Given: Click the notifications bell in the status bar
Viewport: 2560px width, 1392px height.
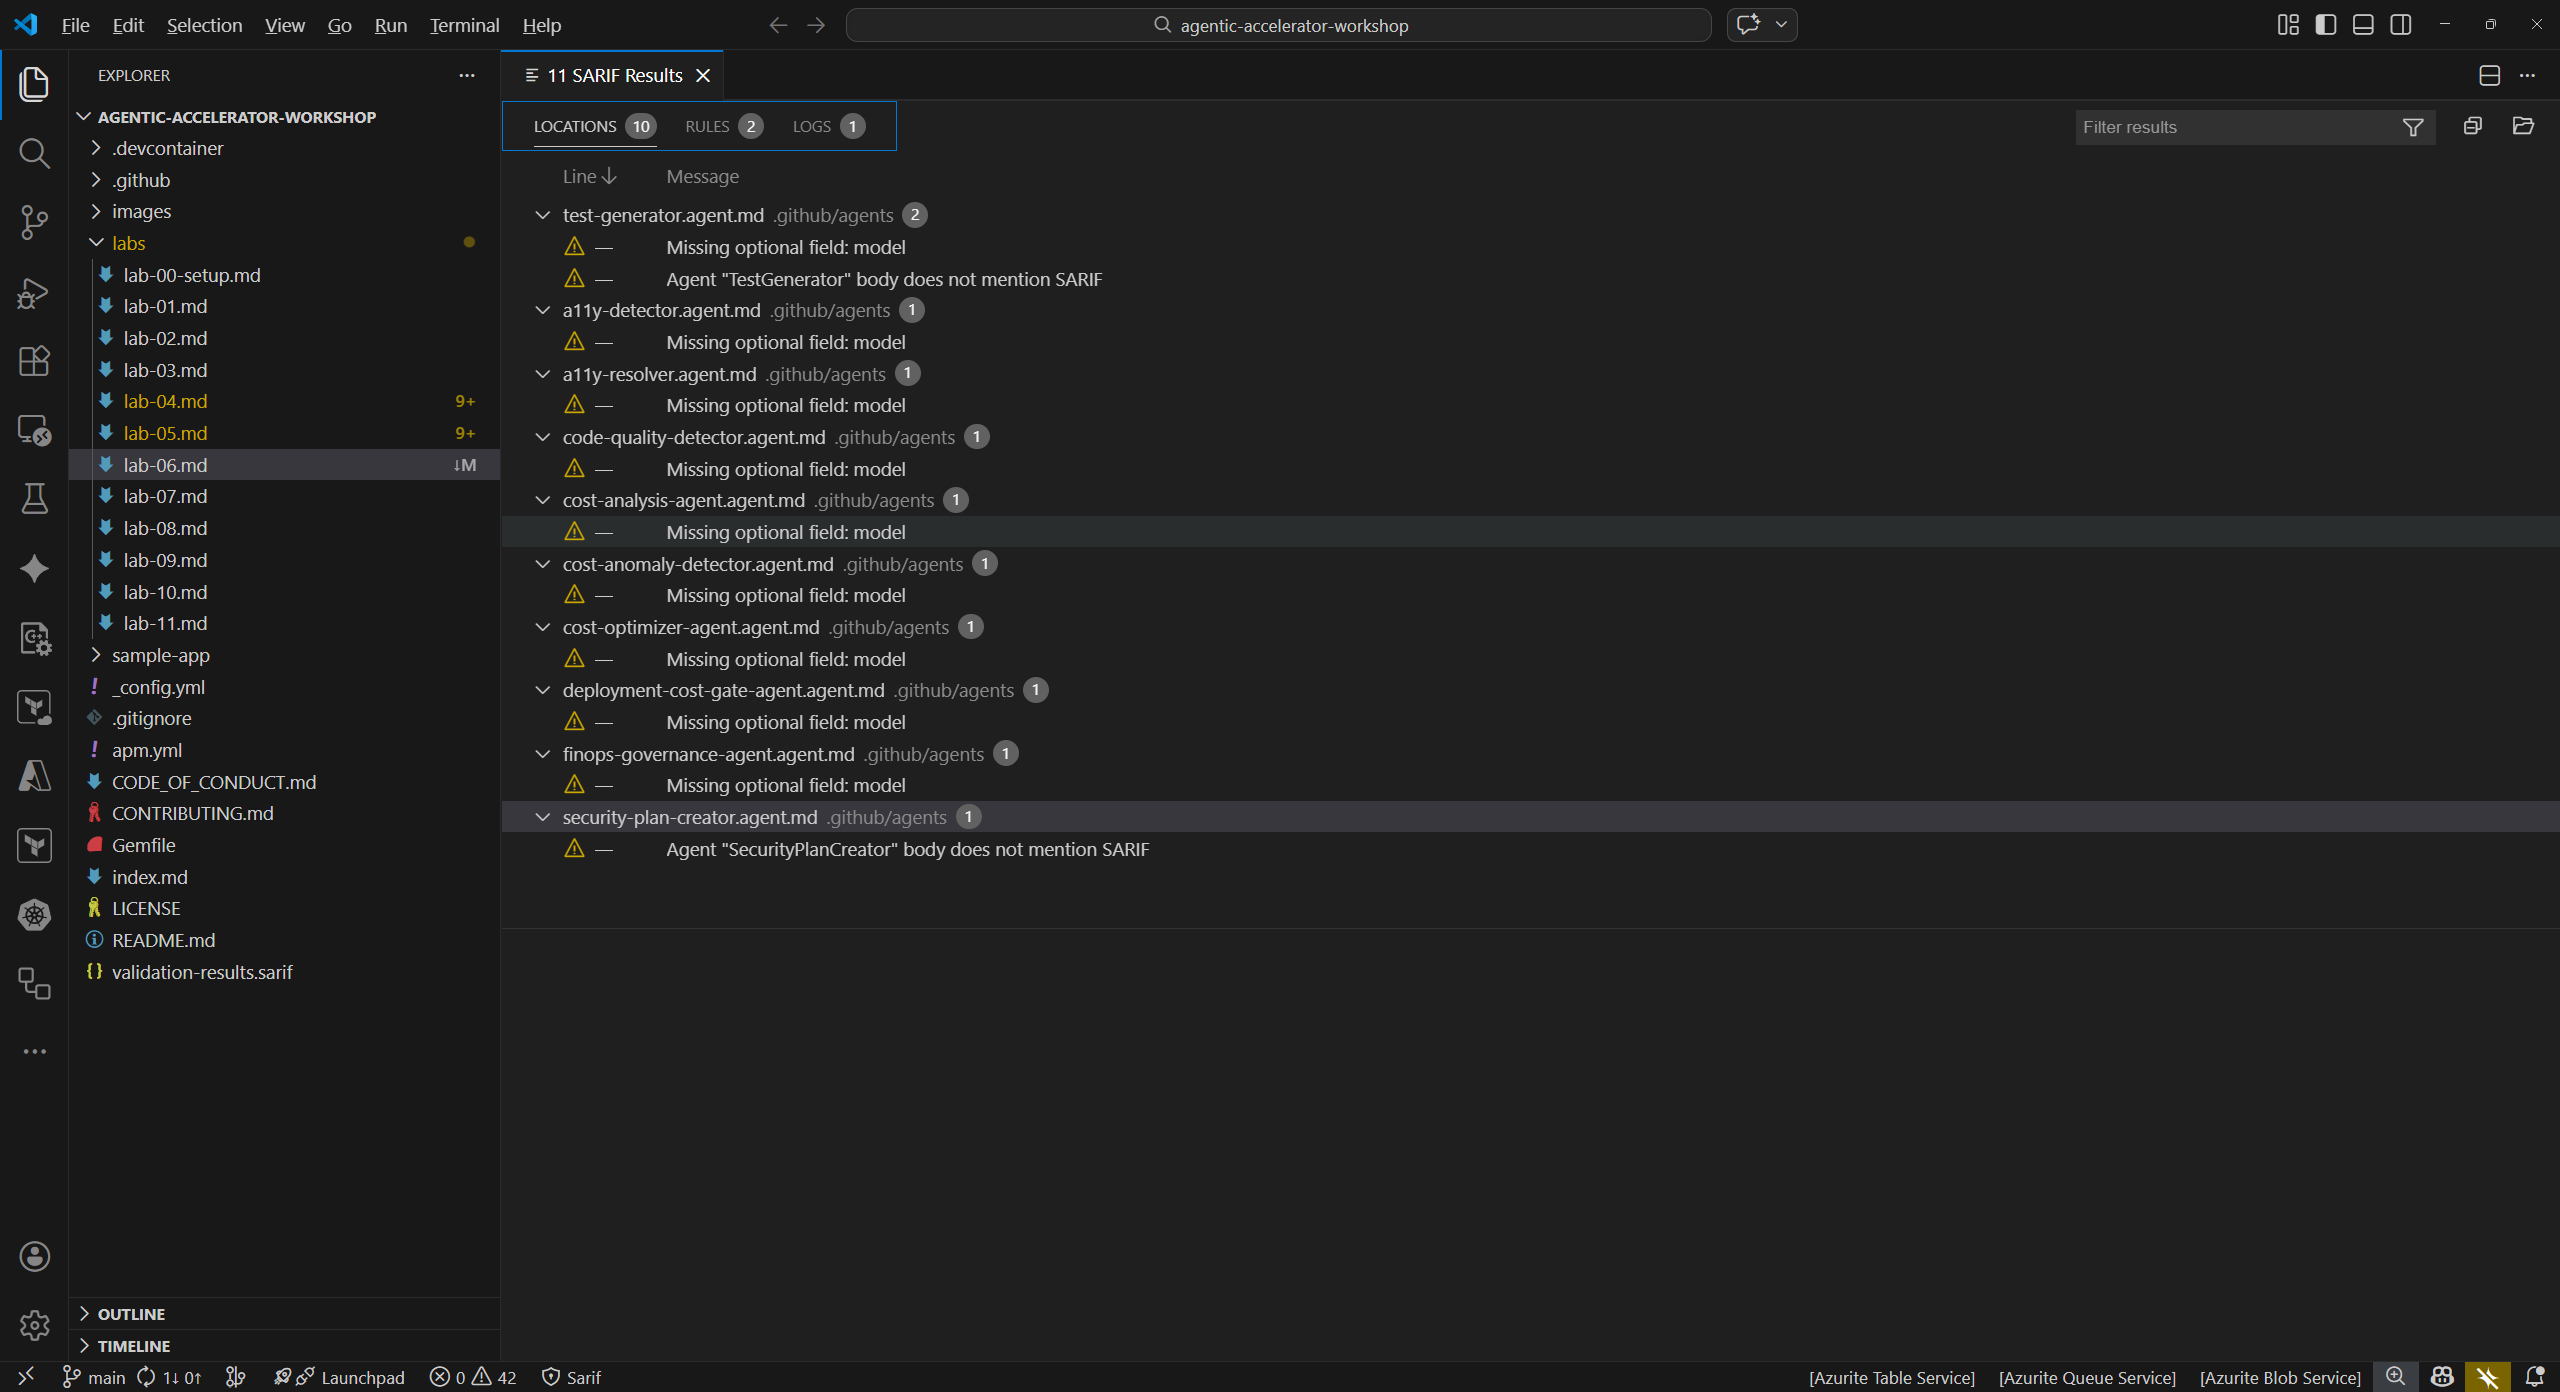Looking at the screenshot, I should pos(2534,1377).
